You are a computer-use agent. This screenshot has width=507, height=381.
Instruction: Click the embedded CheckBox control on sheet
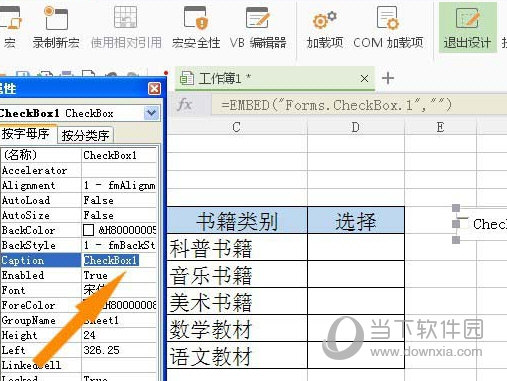(481, 224)
